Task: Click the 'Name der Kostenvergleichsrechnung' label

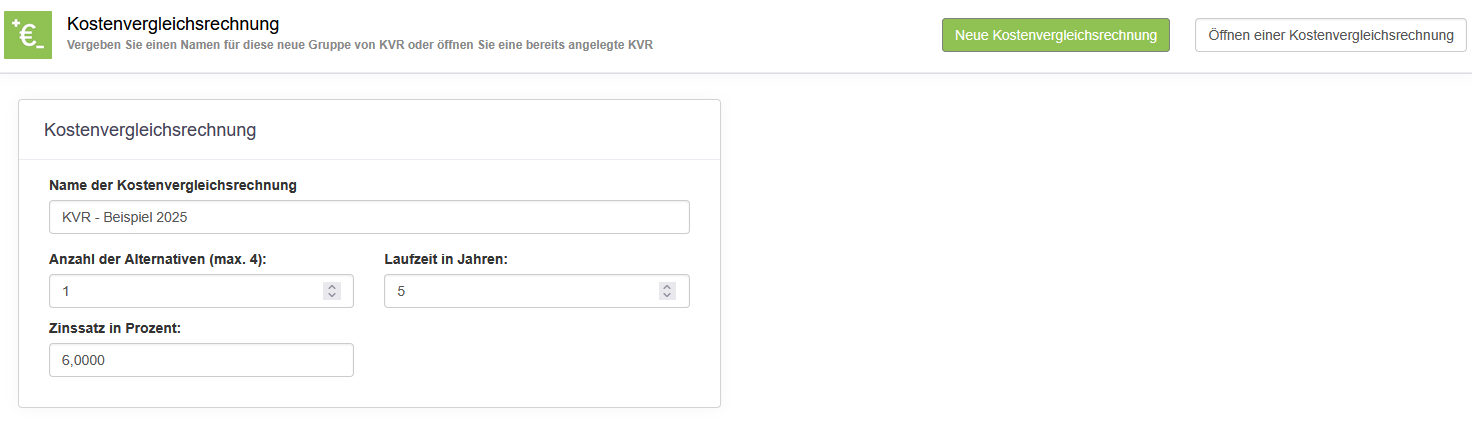Action: pos(173,185)
